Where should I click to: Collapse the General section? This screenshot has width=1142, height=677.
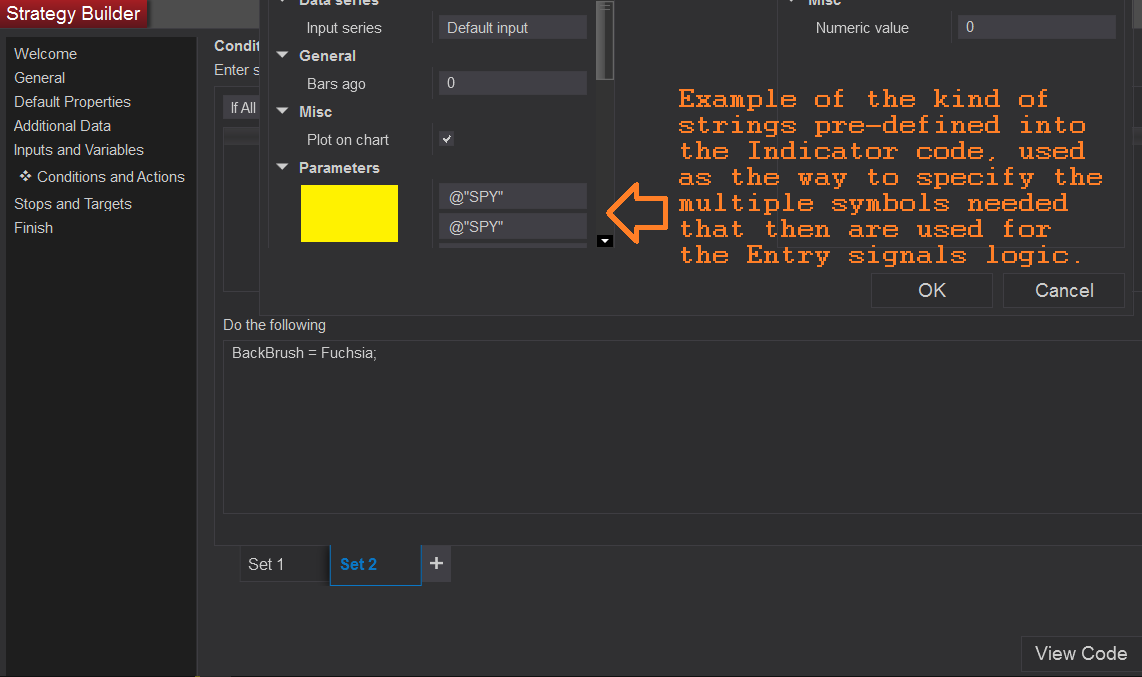[281, 55]
